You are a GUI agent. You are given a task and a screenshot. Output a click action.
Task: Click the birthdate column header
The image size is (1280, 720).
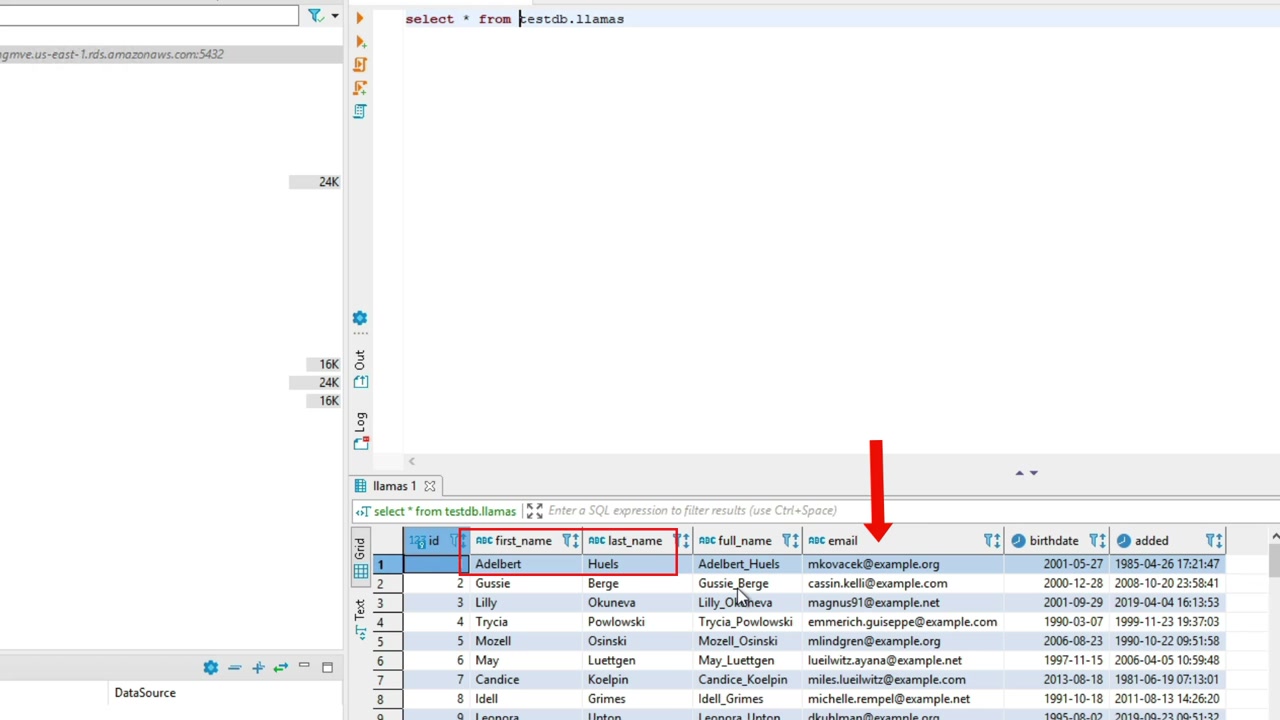(x=1053, y=541)
